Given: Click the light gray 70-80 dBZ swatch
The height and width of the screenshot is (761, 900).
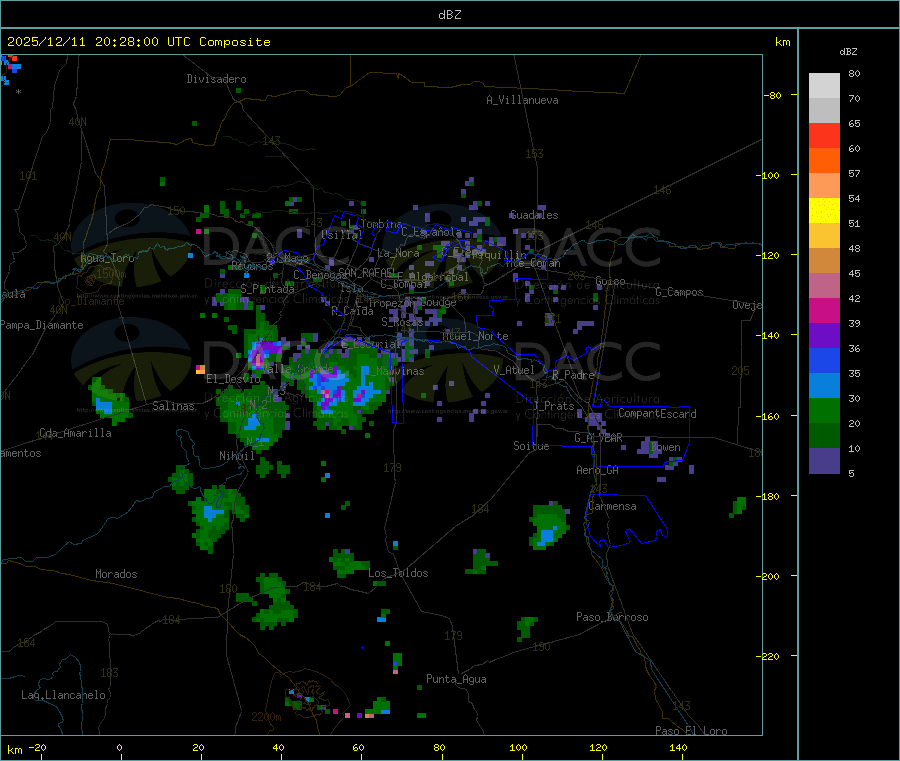Looking at the screenshot, I should click(824, 86).
